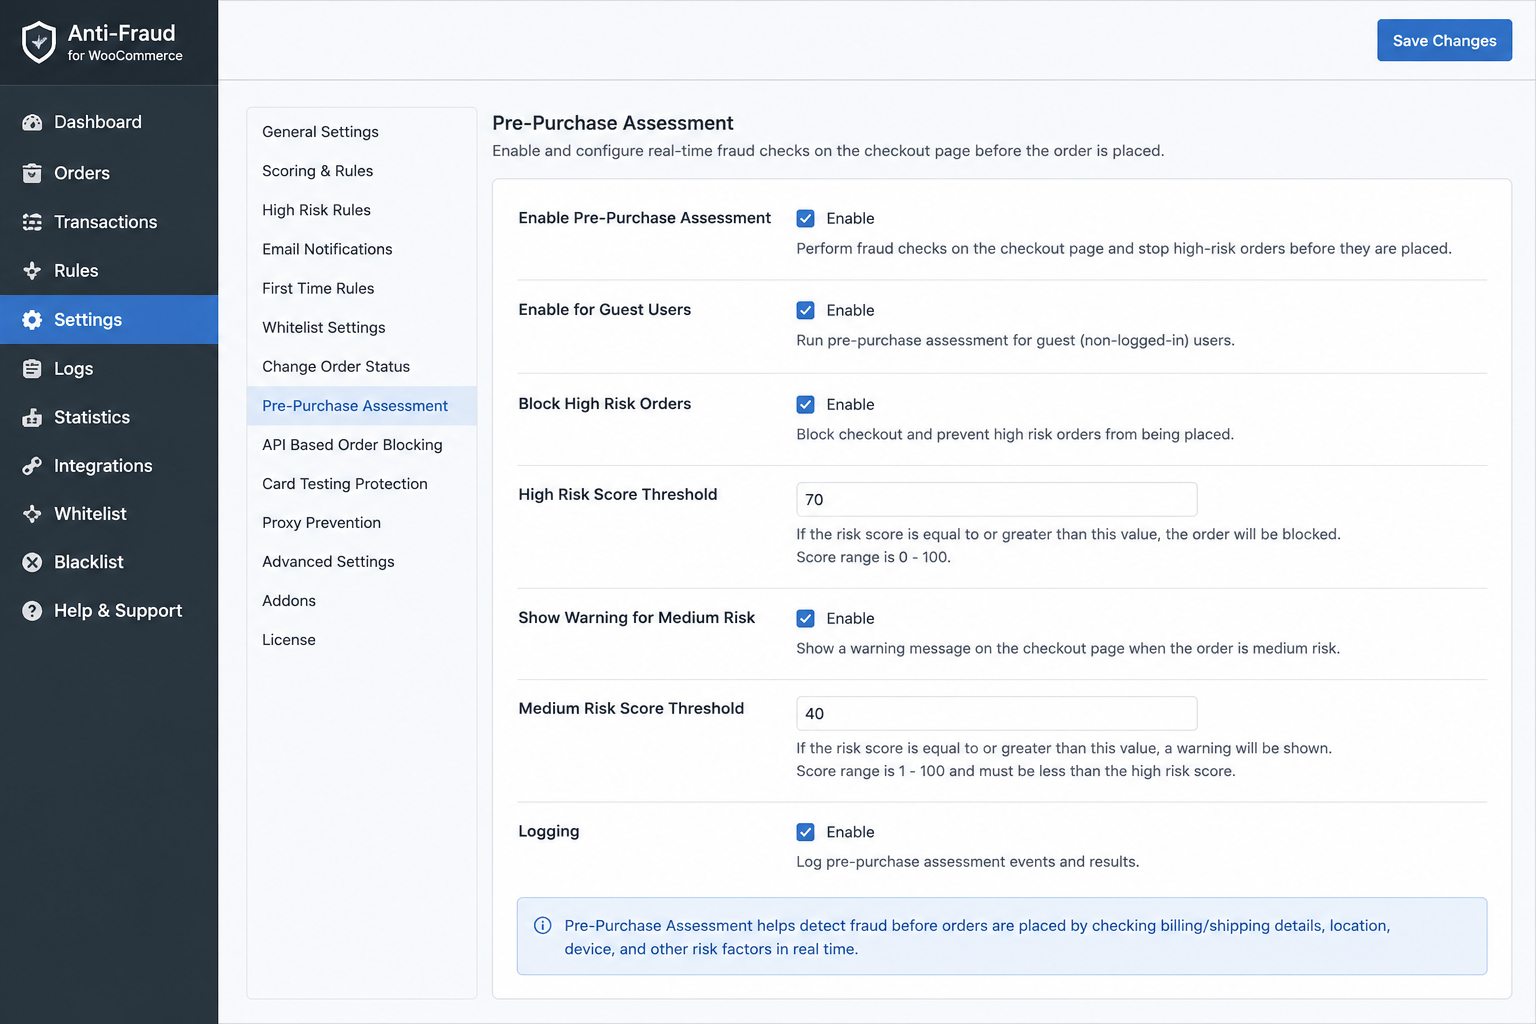1536x1024 pixels.
Task: Go to Dashboard in sidebar
Action: (109, 122)
